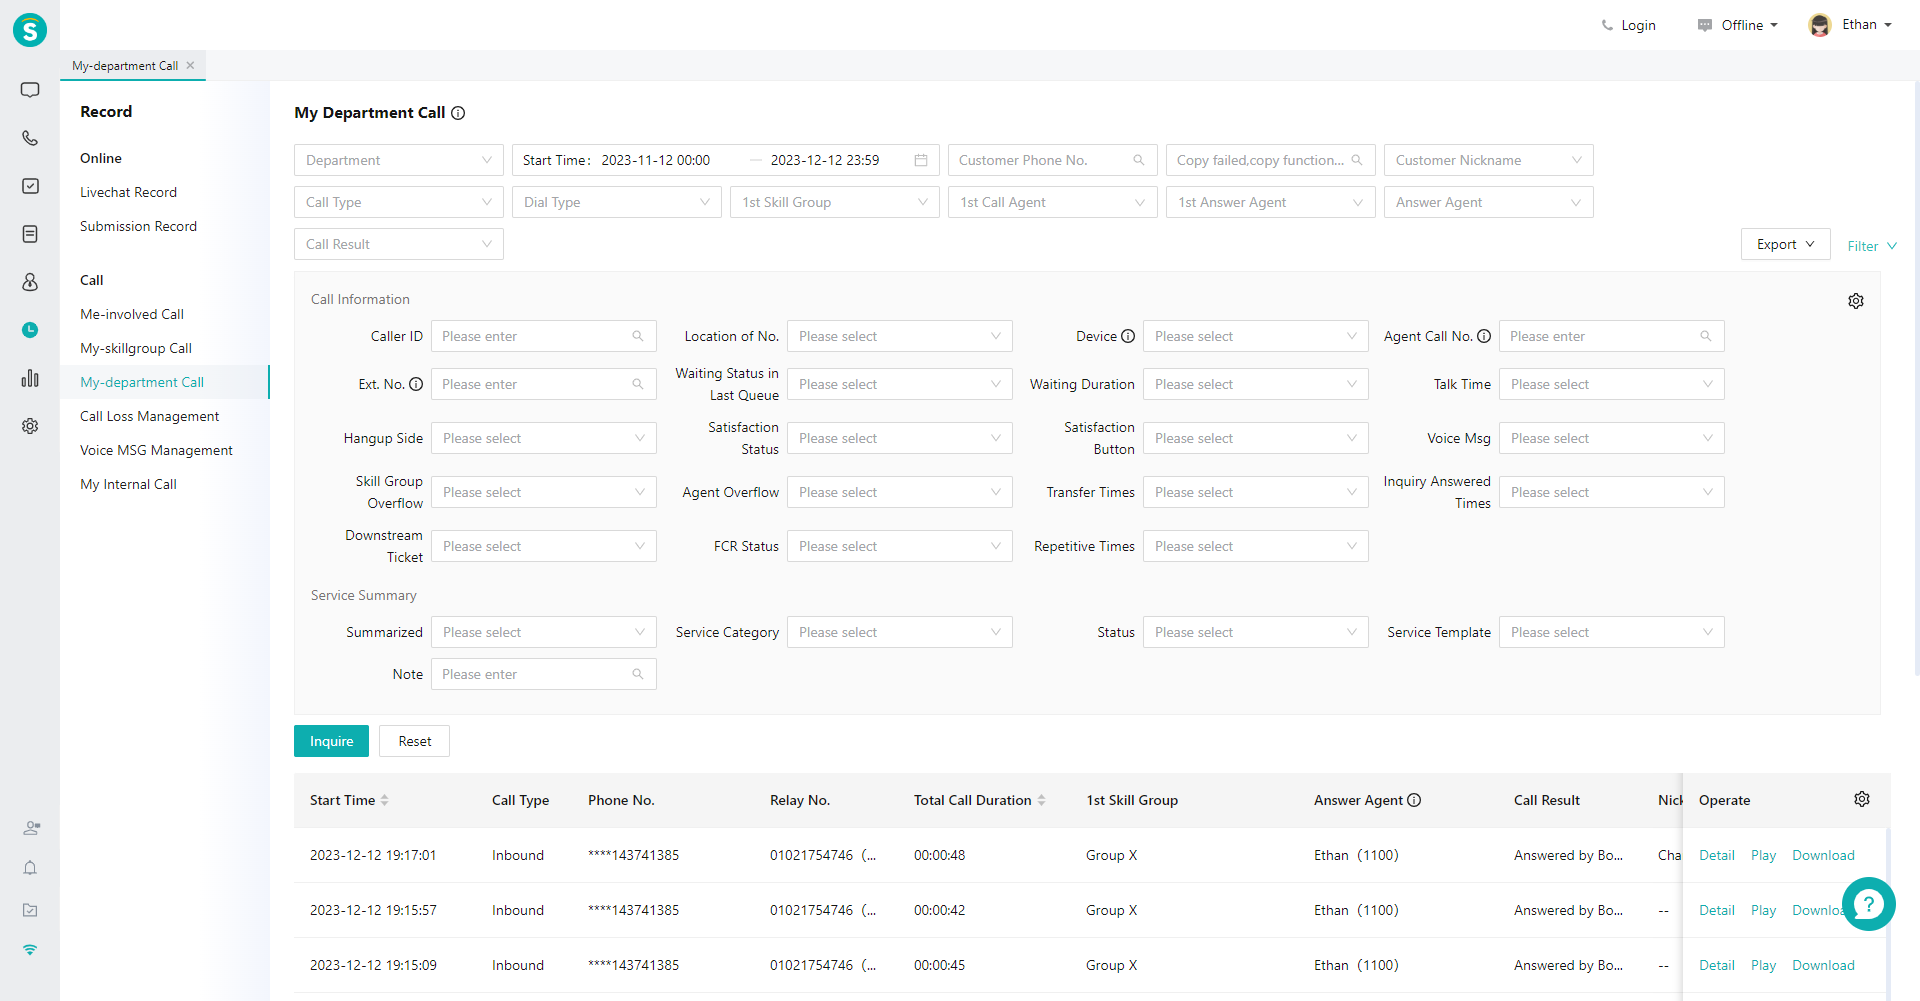This screenshot has height=1001, width=1920.
Task: Open the Call Type dropdown
Action: click(399, 202)
